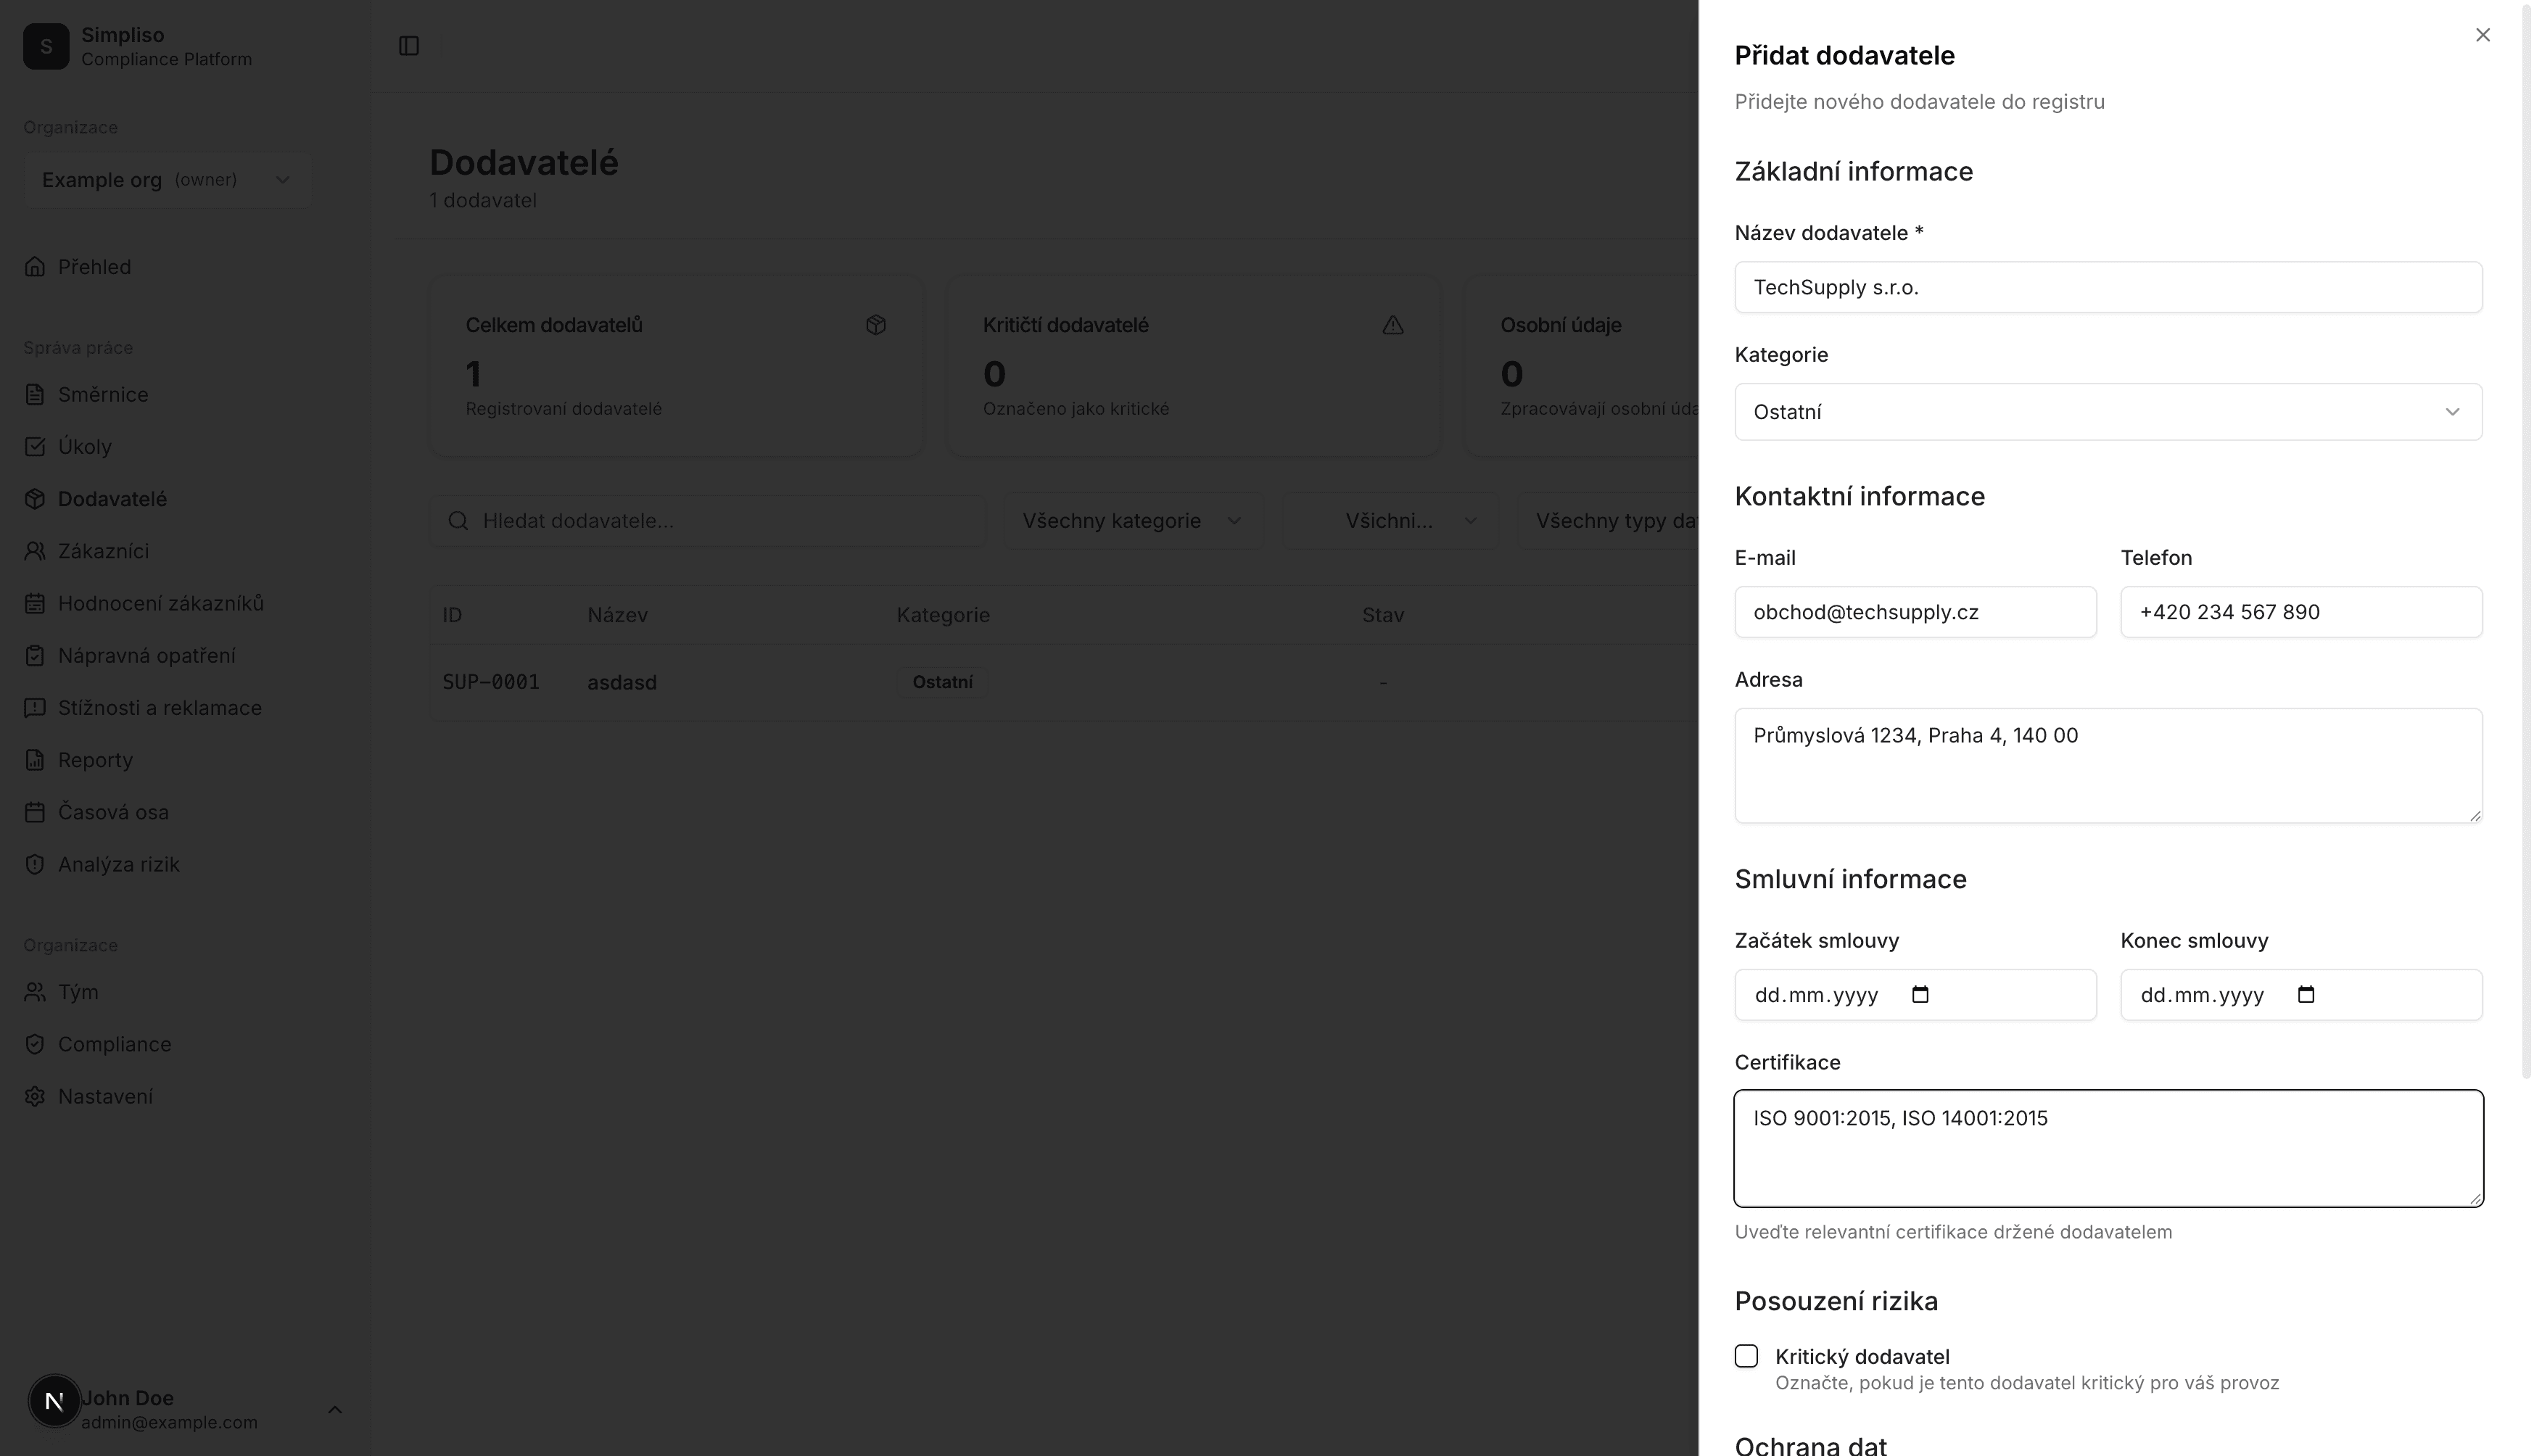Viewport: 2534px width, 1456px height.
Task: Expand the Example org organization selector
Action: 167,180
